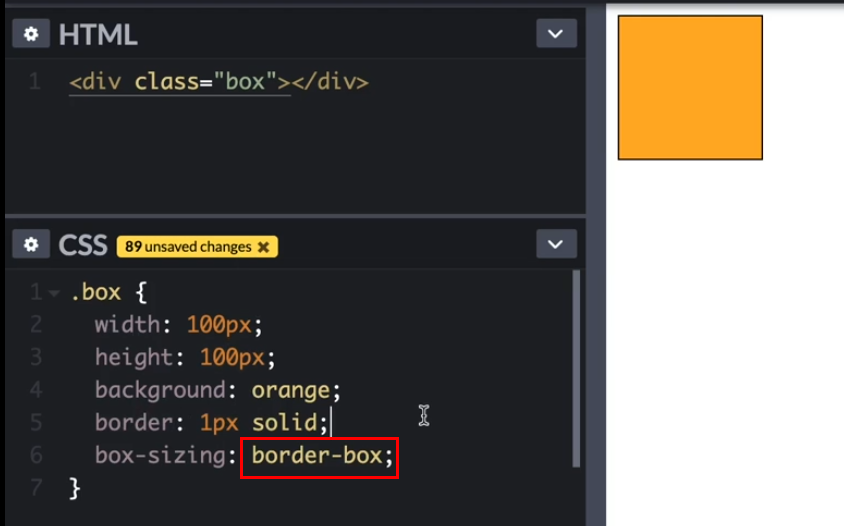844x526 pixels.
Task: Select the CSS panel title
Action: coord(83,245)
